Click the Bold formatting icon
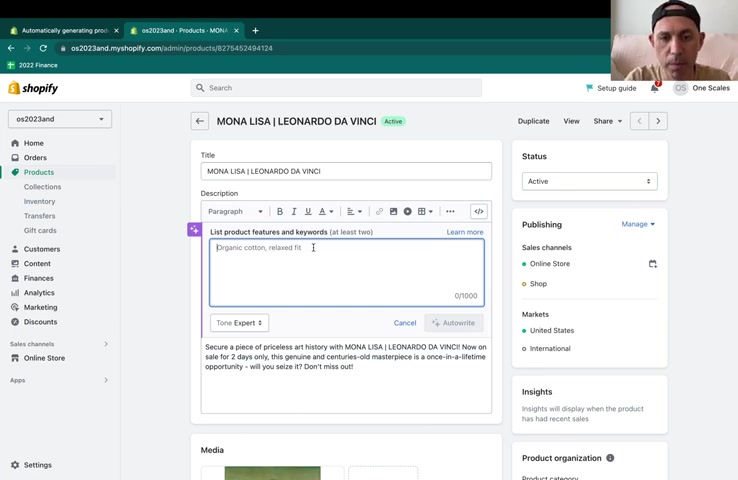The image size is (738, 480). point(280,212)
